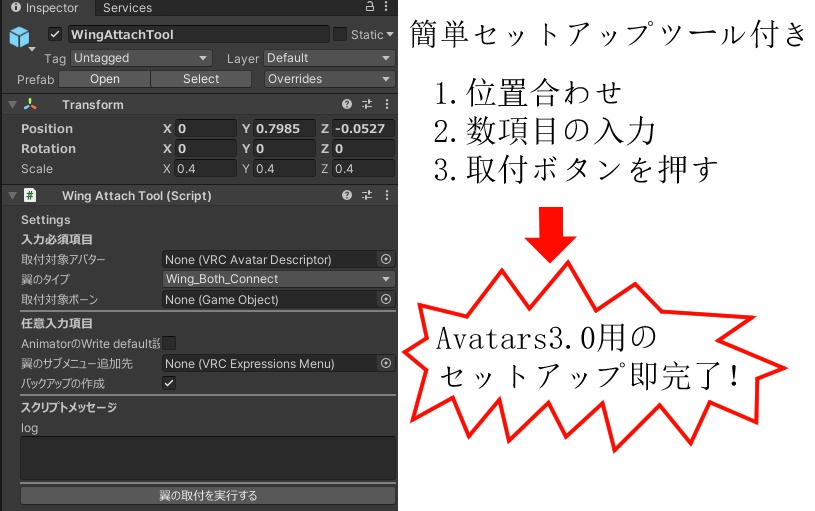Click the Rotation X field
Screen dimensions: 815x511
(x=206, y=149)
